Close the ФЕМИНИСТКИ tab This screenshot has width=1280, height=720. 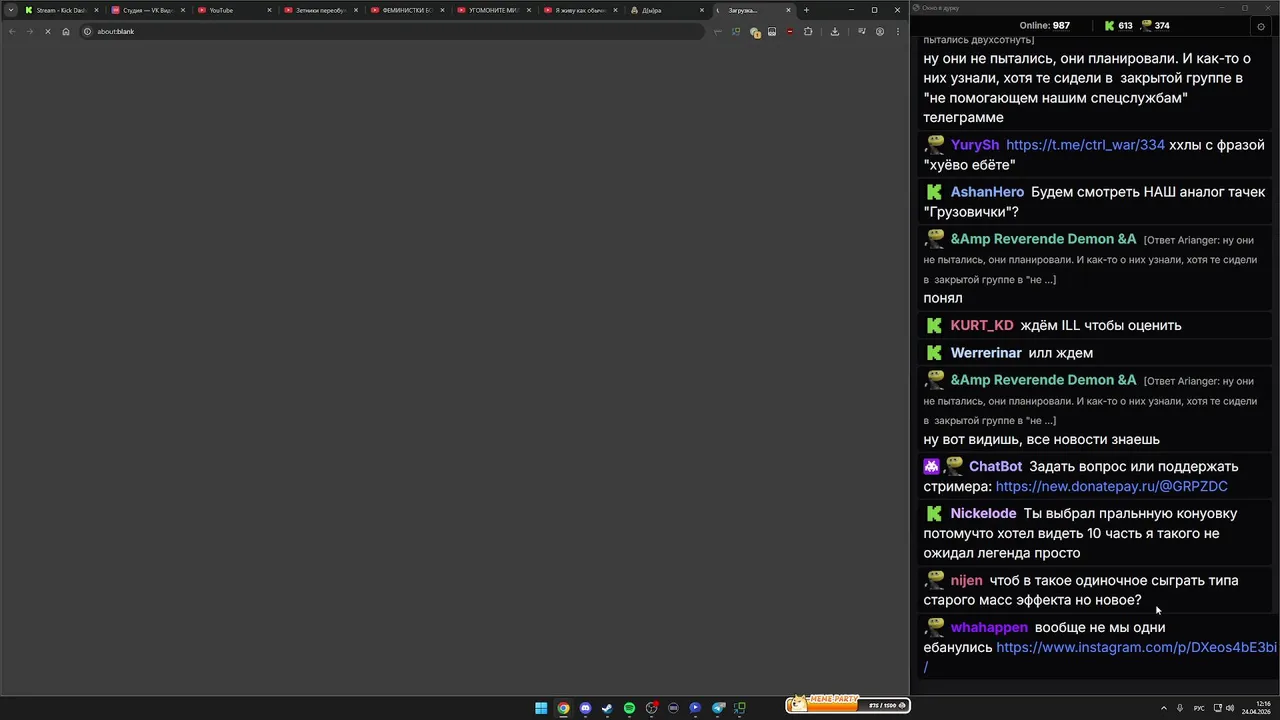coord(441,10)
